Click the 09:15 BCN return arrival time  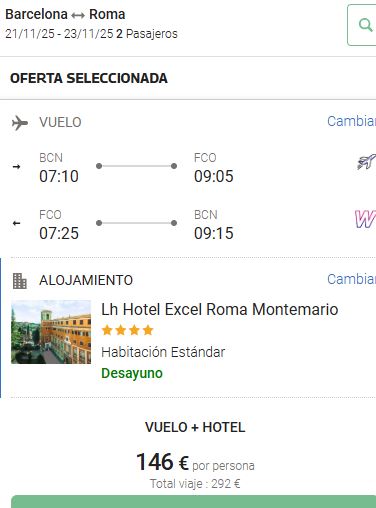[214, 233]
